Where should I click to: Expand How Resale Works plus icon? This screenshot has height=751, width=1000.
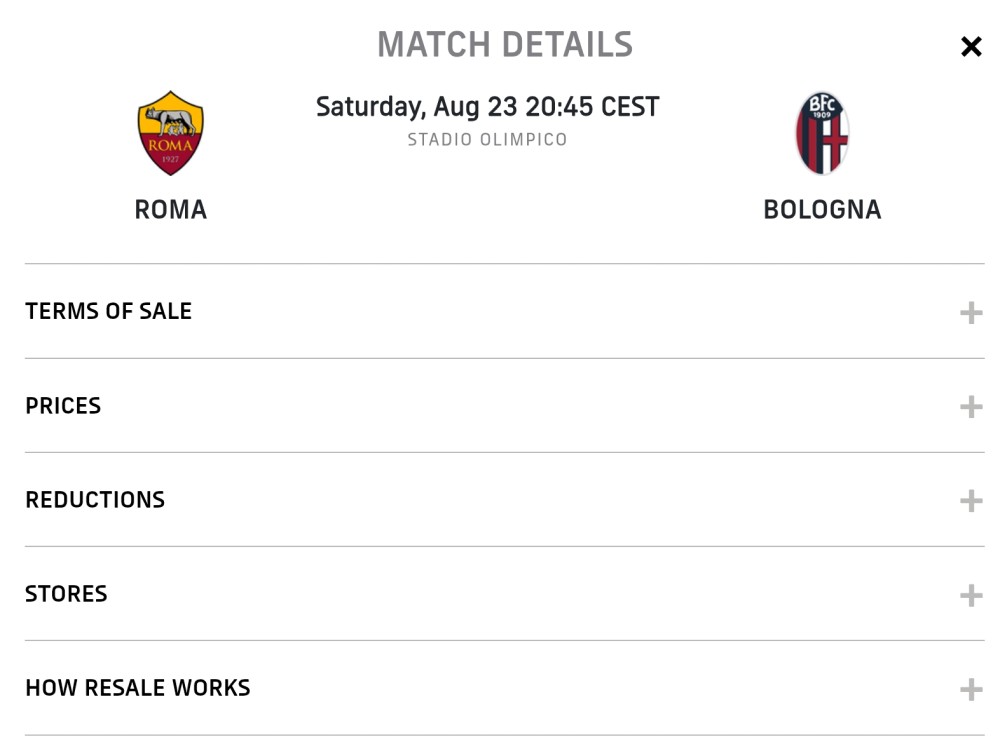pos(971,689)
